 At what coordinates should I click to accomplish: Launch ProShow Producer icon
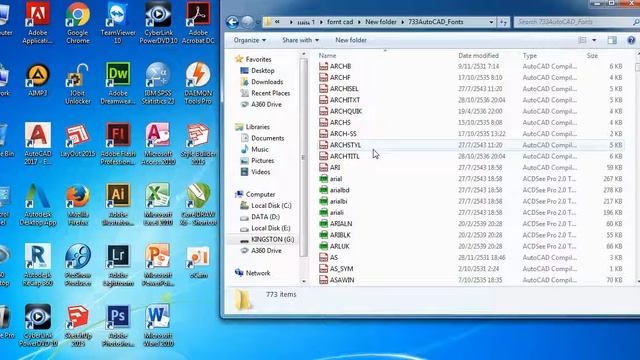point(78,265)
